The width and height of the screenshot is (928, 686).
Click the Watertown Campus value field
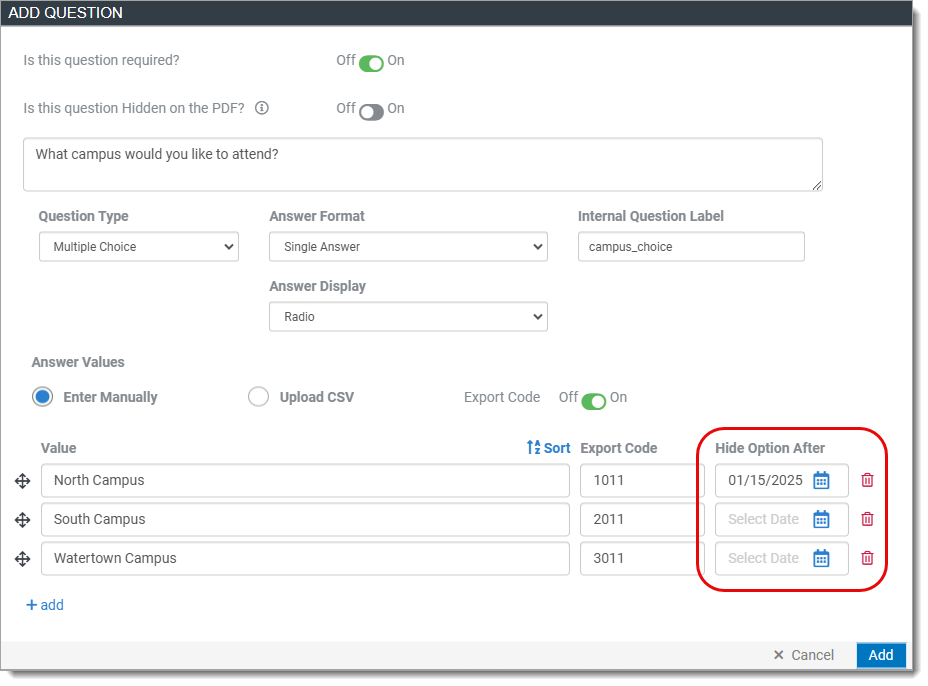[x=305, y=559]
